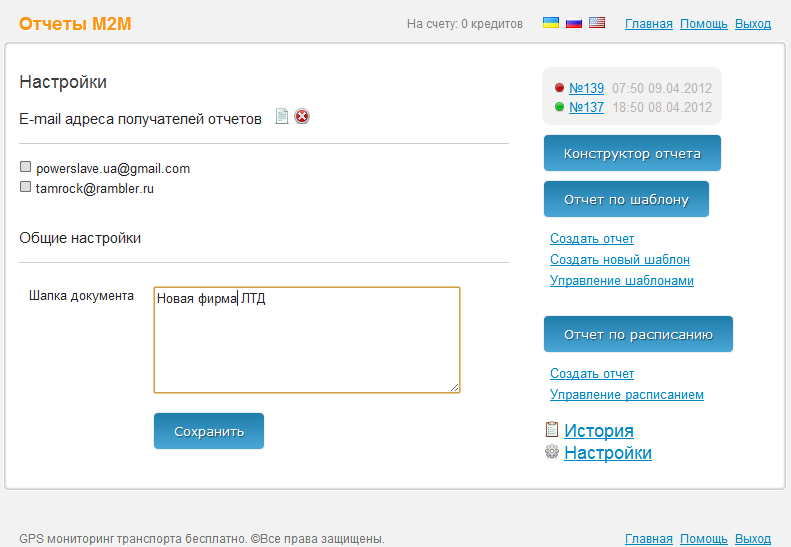Switch language via US flag
The width and height of the screenshot is (791, 547).
597,22
